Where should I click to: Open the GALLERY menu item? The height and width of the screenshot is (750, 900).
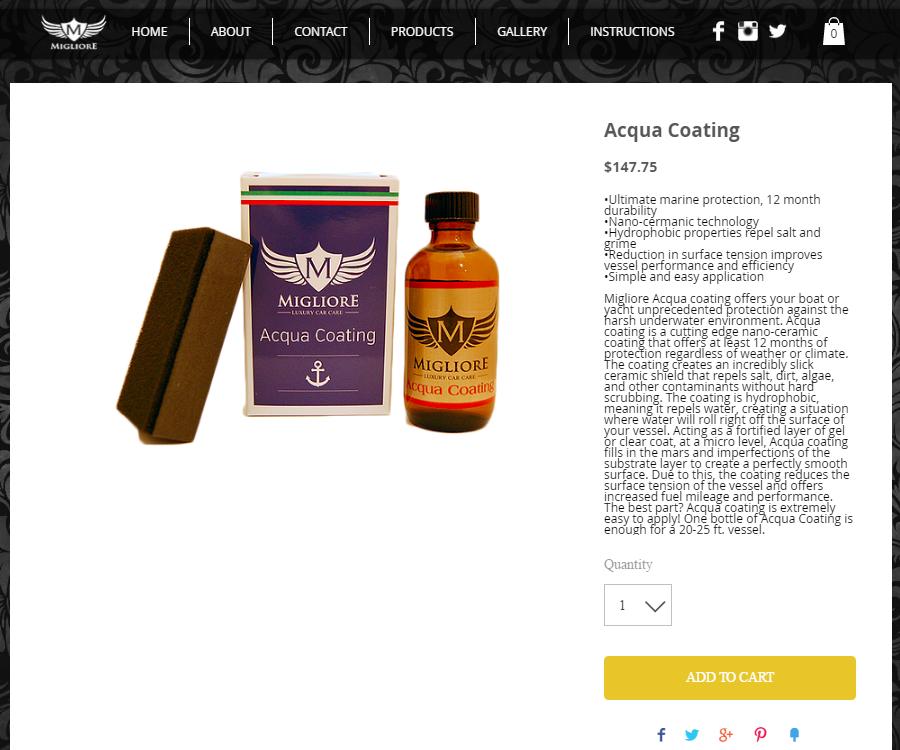point(522,32)
